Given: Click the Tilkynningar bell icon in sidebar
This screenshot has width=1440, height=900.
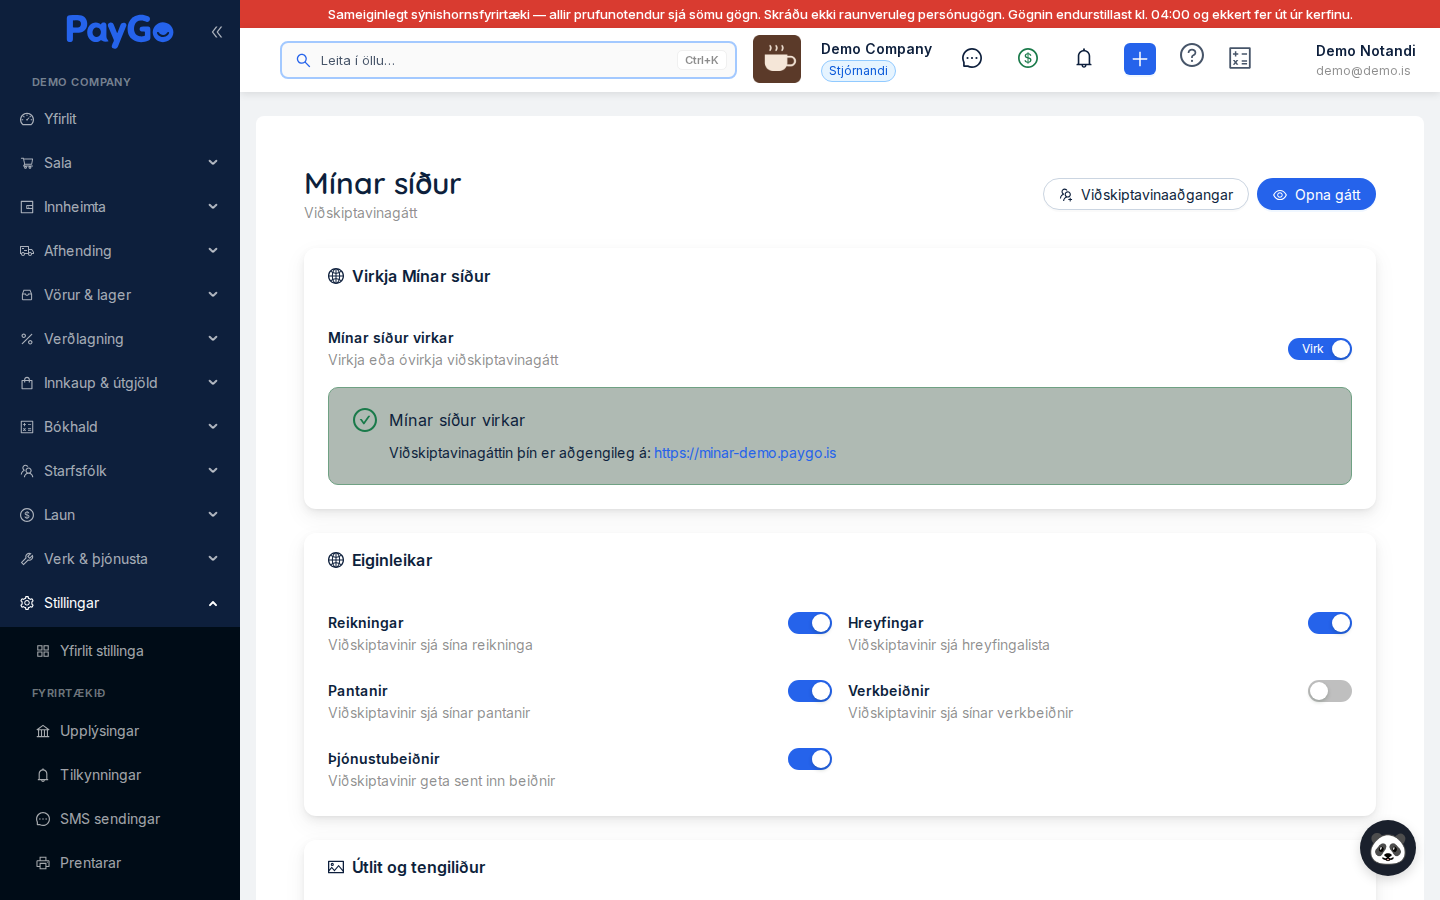Looking at the screenshot, I should pos(43,775).
